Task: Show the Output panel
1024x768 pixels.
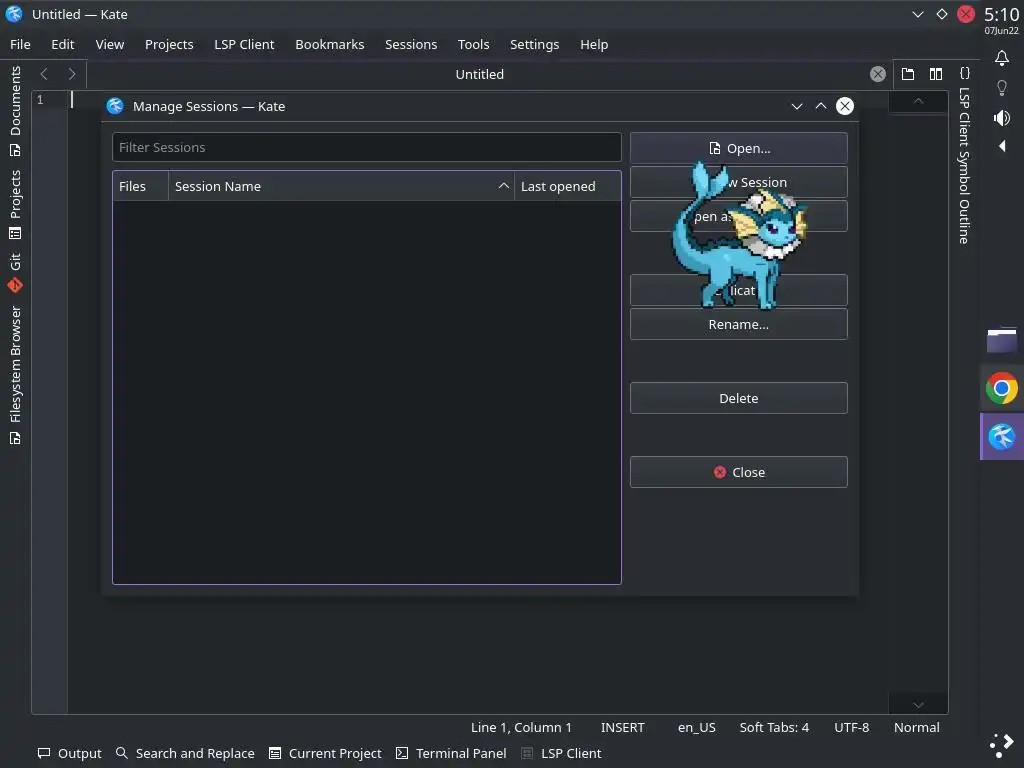Action: [x=70, y=753]
